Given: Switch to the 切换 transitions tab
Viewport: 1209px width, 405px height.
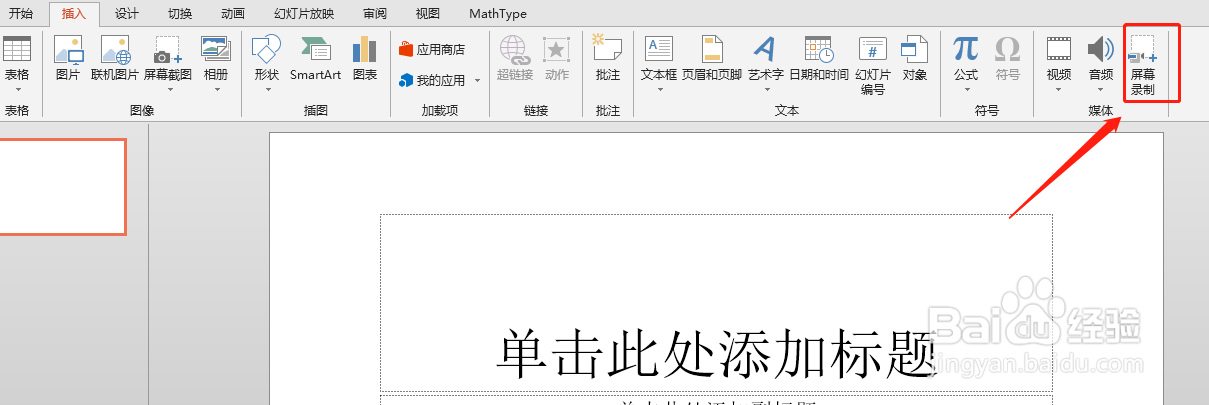Looking at the screenshot, I should 180,14.
